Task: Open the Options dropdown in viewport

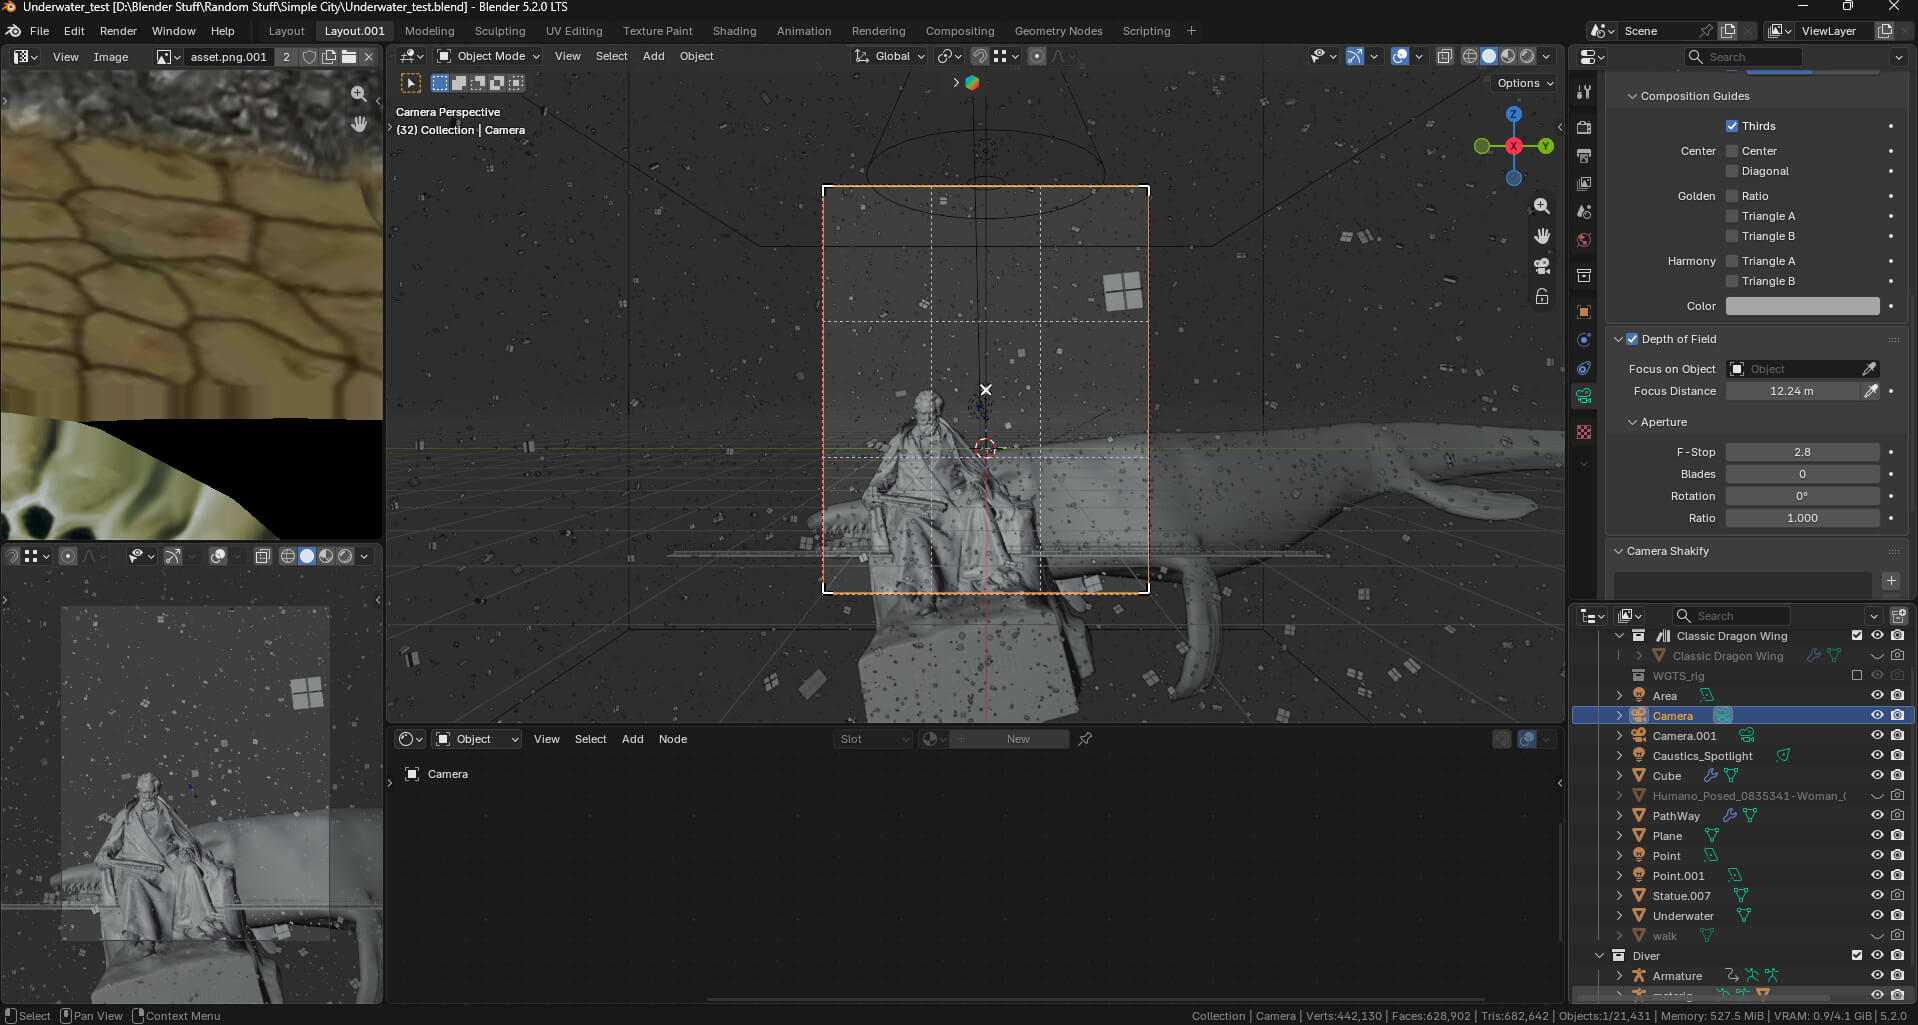Action: [x=1525, y=83]
